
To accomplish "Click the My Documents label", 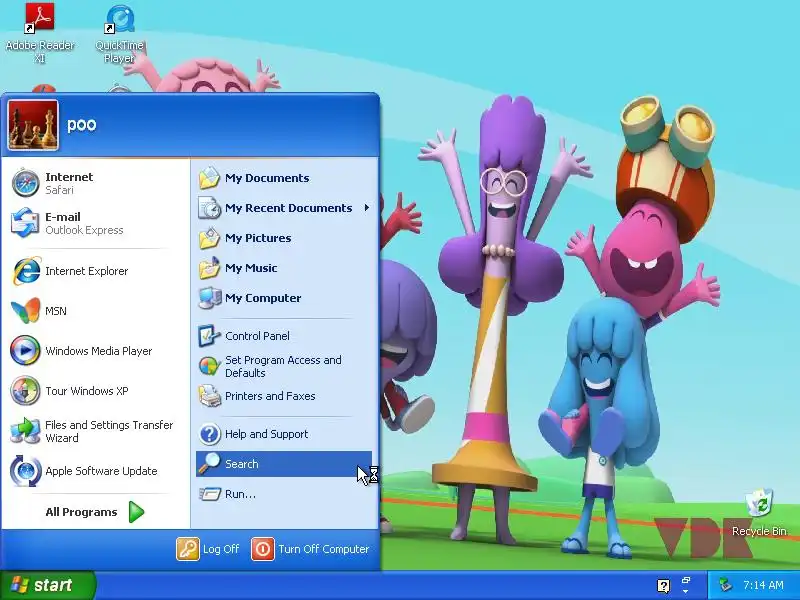I will coord(267,178).
